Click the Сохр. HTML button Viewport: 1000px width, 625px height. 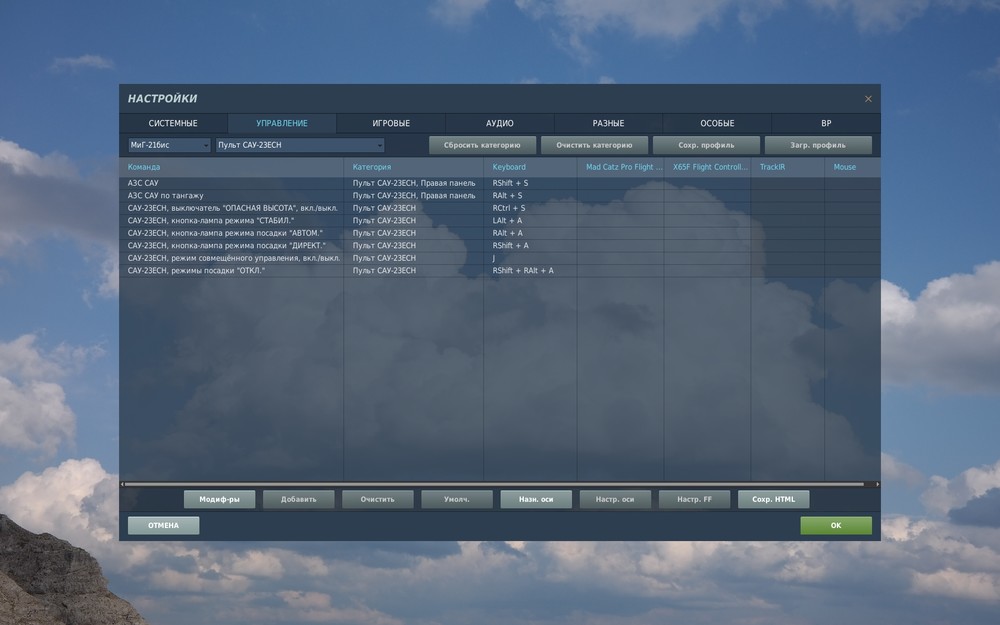[773, 499]
